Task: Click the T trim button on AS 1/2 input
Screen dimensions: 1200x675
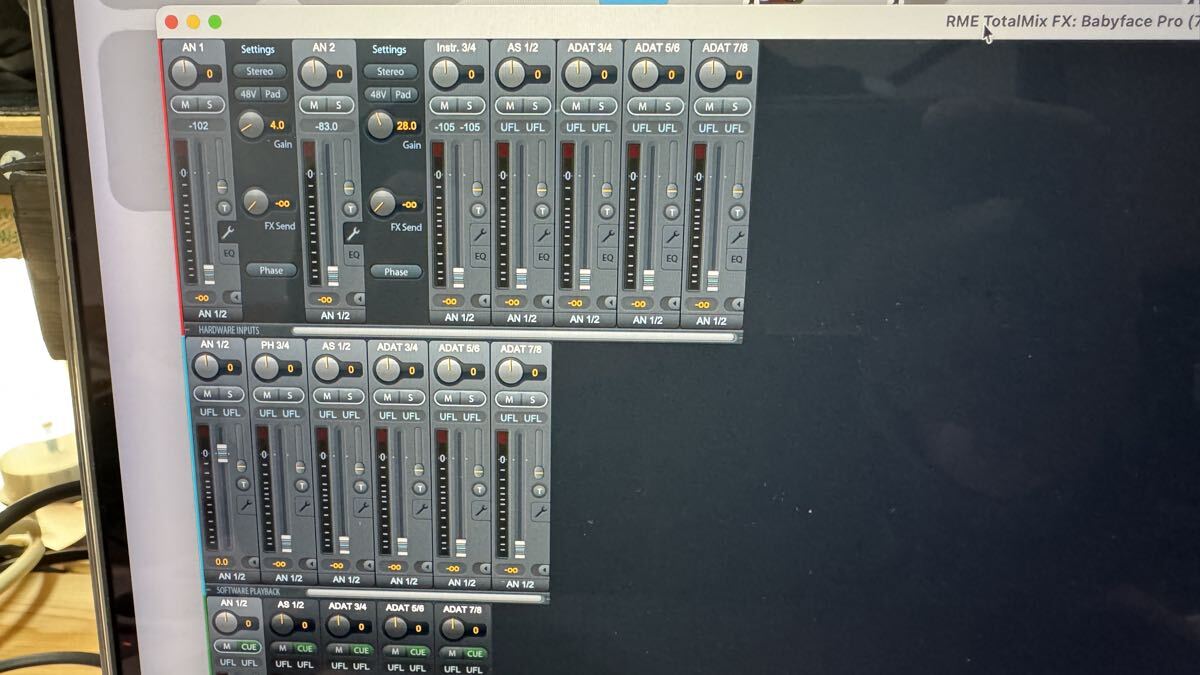Action: click(x=543, y=211)
